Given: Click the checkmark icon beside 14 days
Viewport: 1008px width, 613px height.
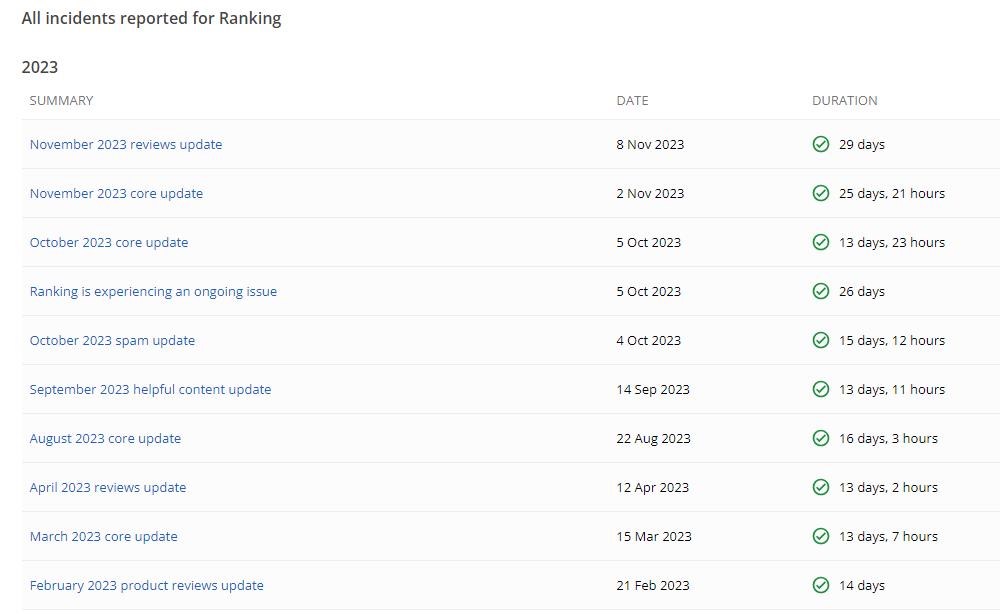Looking at the screenshot, I should point(821,585).
